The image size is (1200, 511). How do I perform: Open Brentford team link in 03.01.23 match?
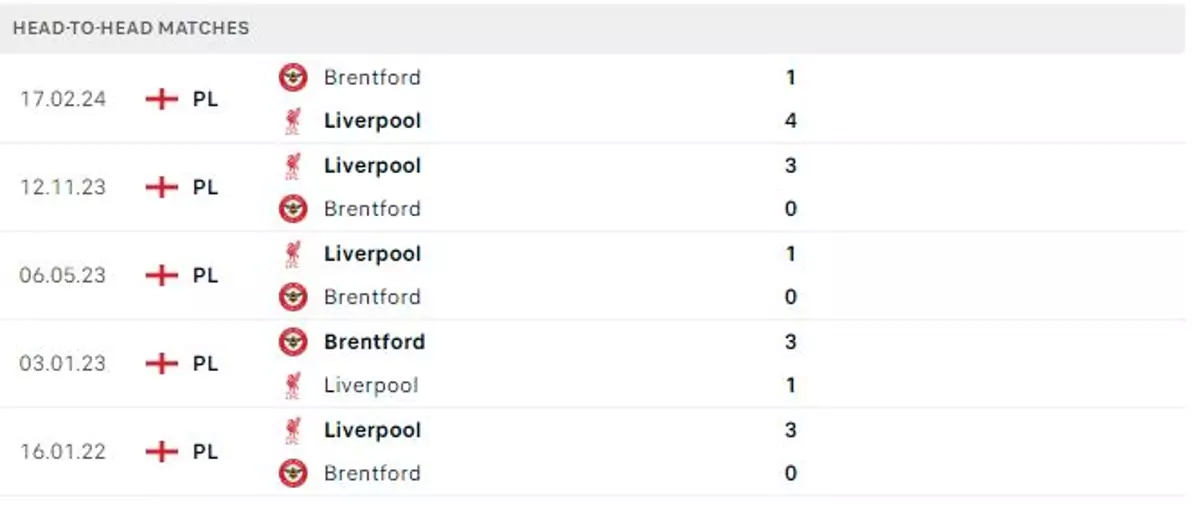(x=374, y=342)
